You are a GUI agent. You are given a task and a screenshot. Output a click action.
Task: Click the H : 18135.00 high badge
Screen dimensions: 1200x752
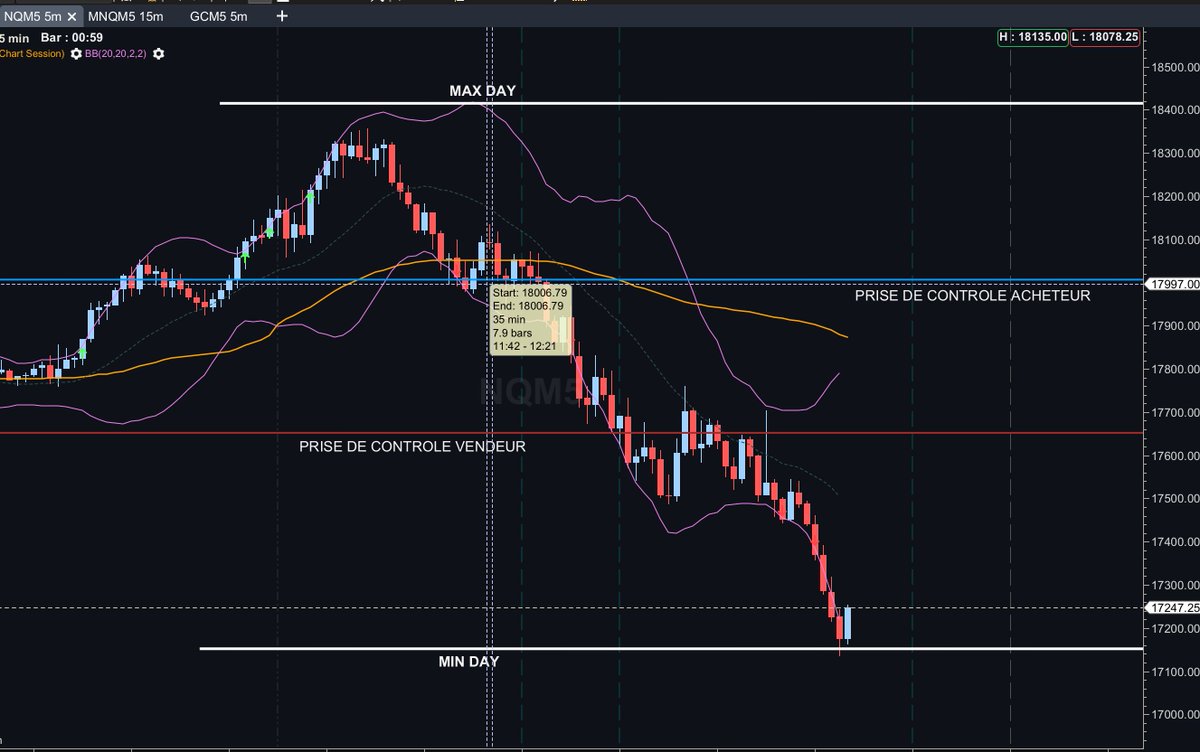[x=1032, y=37]
